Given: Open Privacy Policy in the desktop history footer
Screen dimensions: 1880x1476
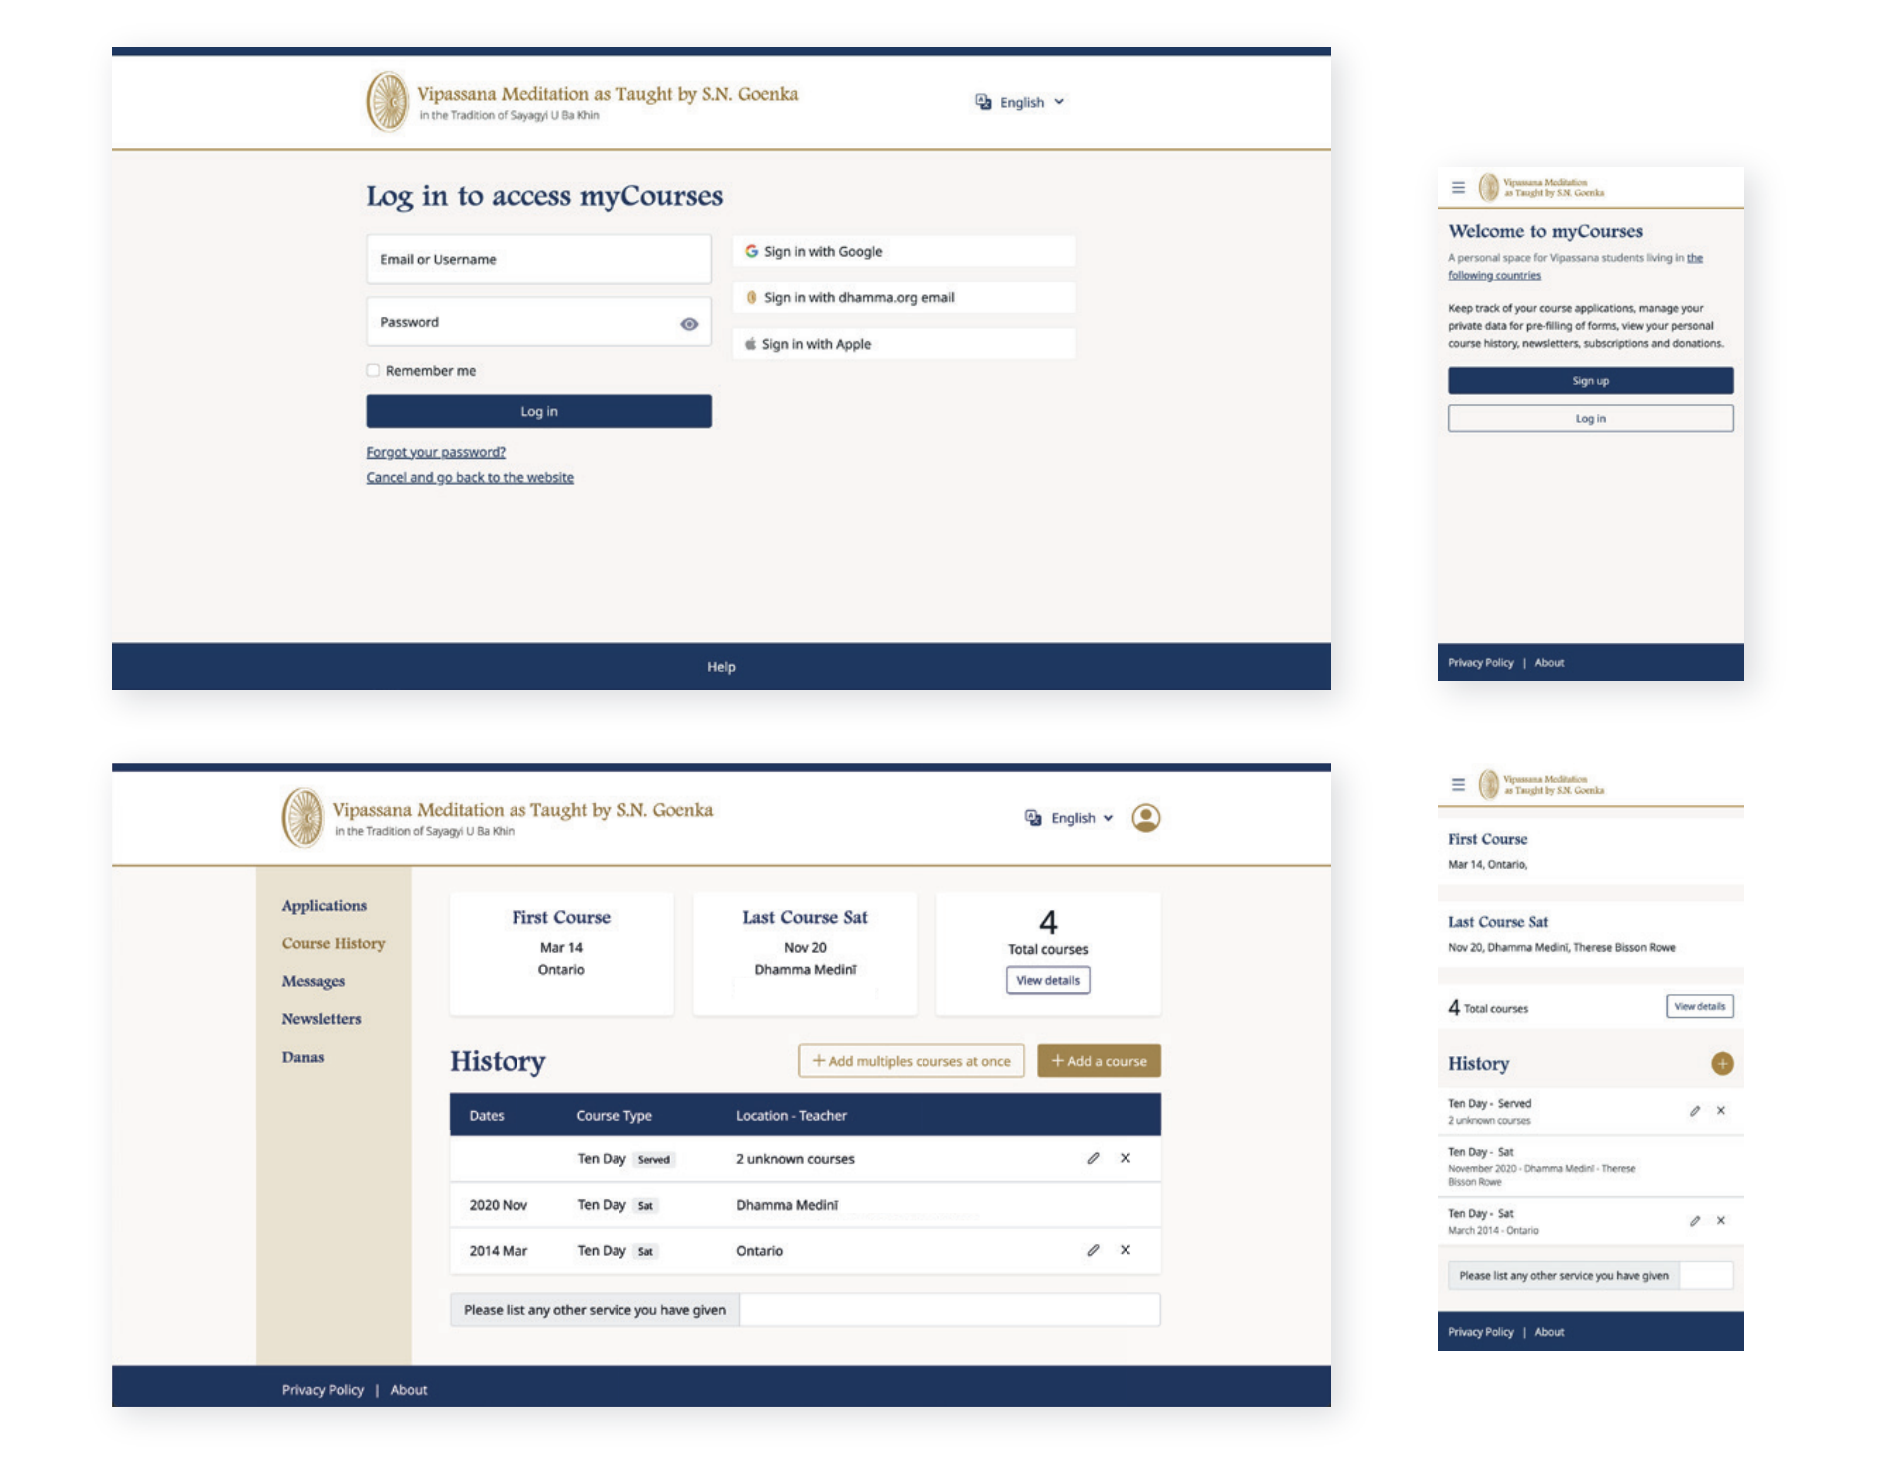Looking at the screenshot, I should pos(323,1390).
